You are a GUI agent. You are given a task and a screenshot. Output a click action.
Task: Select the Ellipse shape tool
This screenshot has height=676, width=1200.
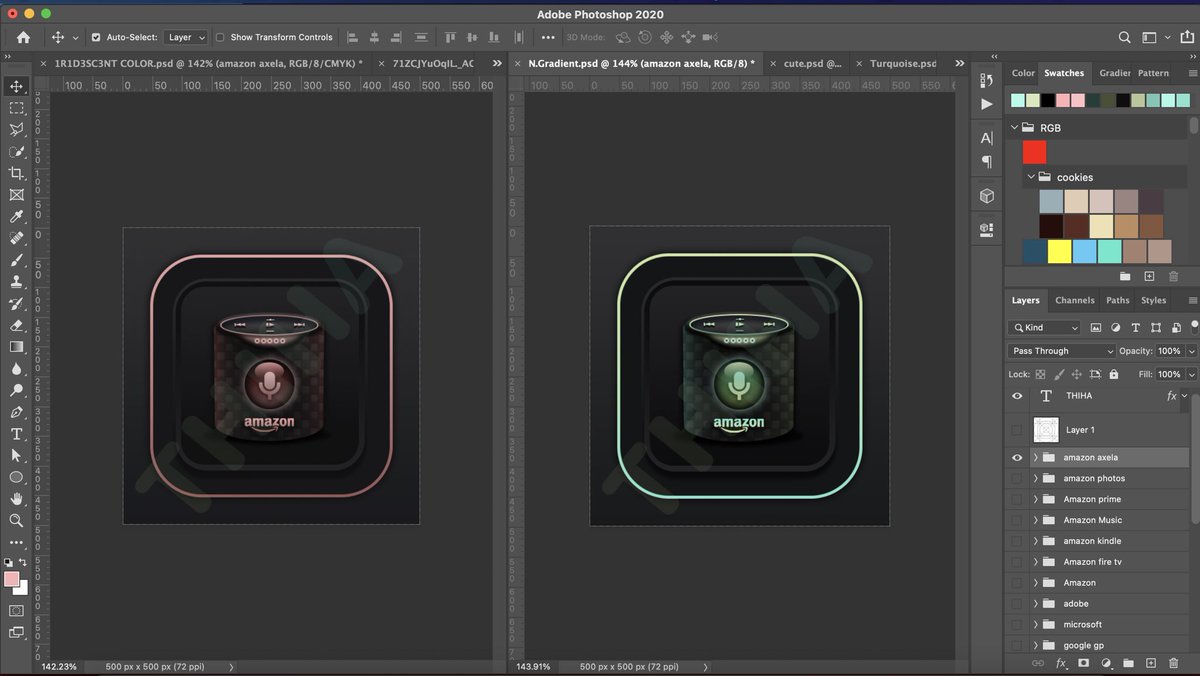point(17,477)
